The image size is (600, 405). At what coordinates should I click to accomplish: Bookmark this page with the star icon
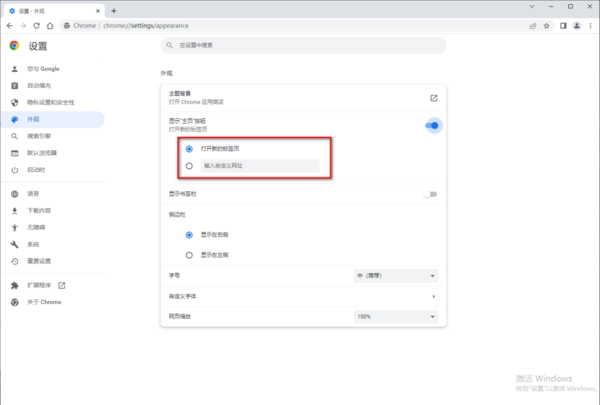coord(546,26)
